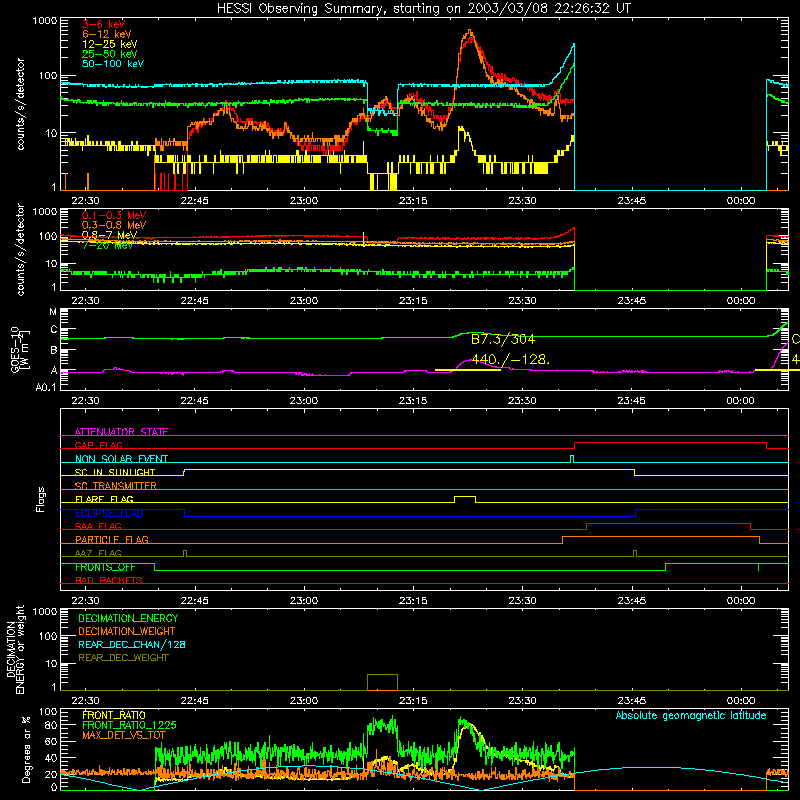
Task: Click the 22:30 tick label under flags panel
Action: pos(85,601)
